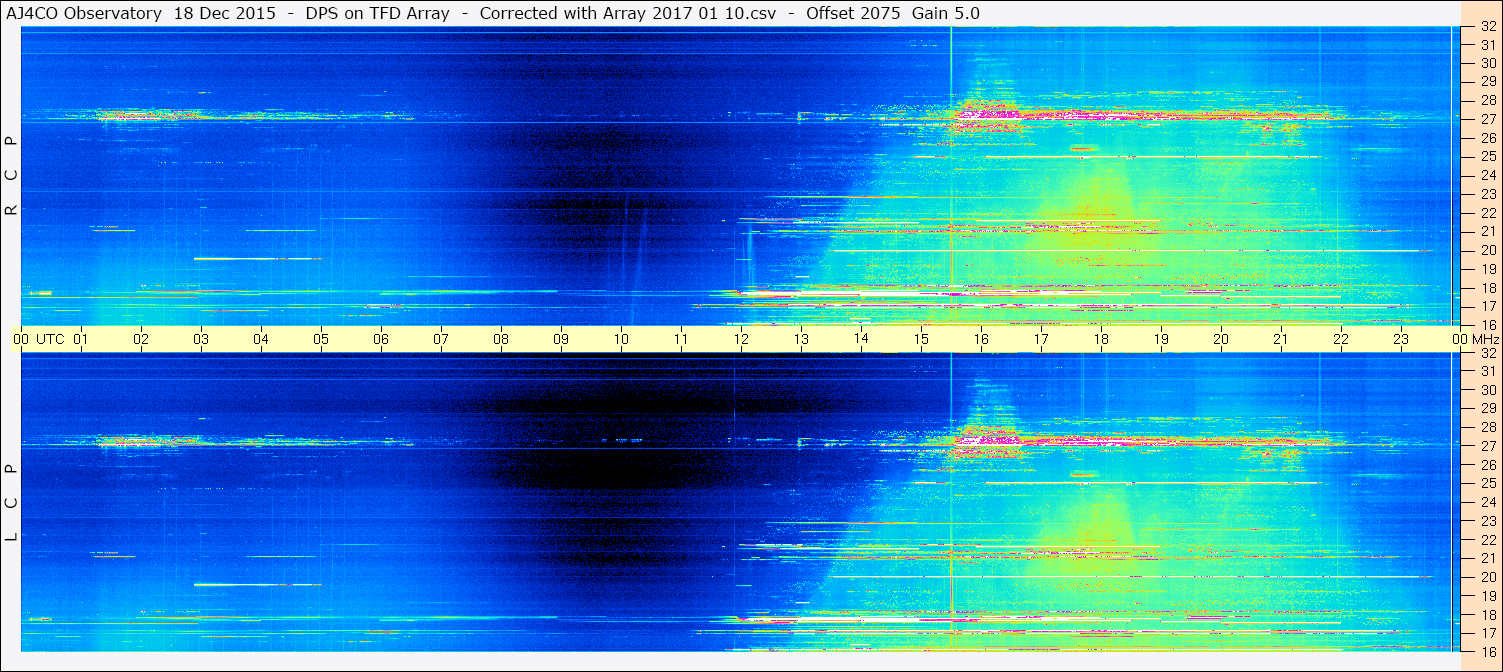1503x672 pixels.
Task: Click the AJ4CO Observatory title text
Action: [82, 13]
